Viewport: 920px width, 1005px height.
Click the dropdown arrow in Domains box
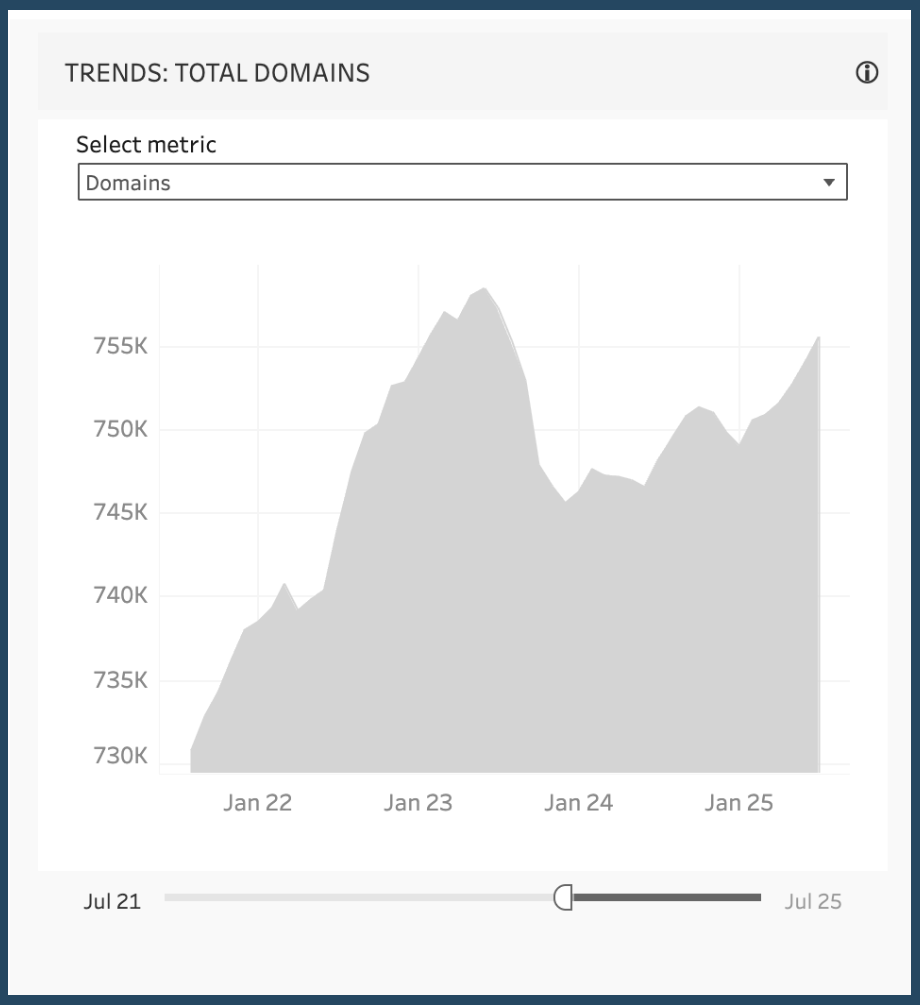[828, 183]
